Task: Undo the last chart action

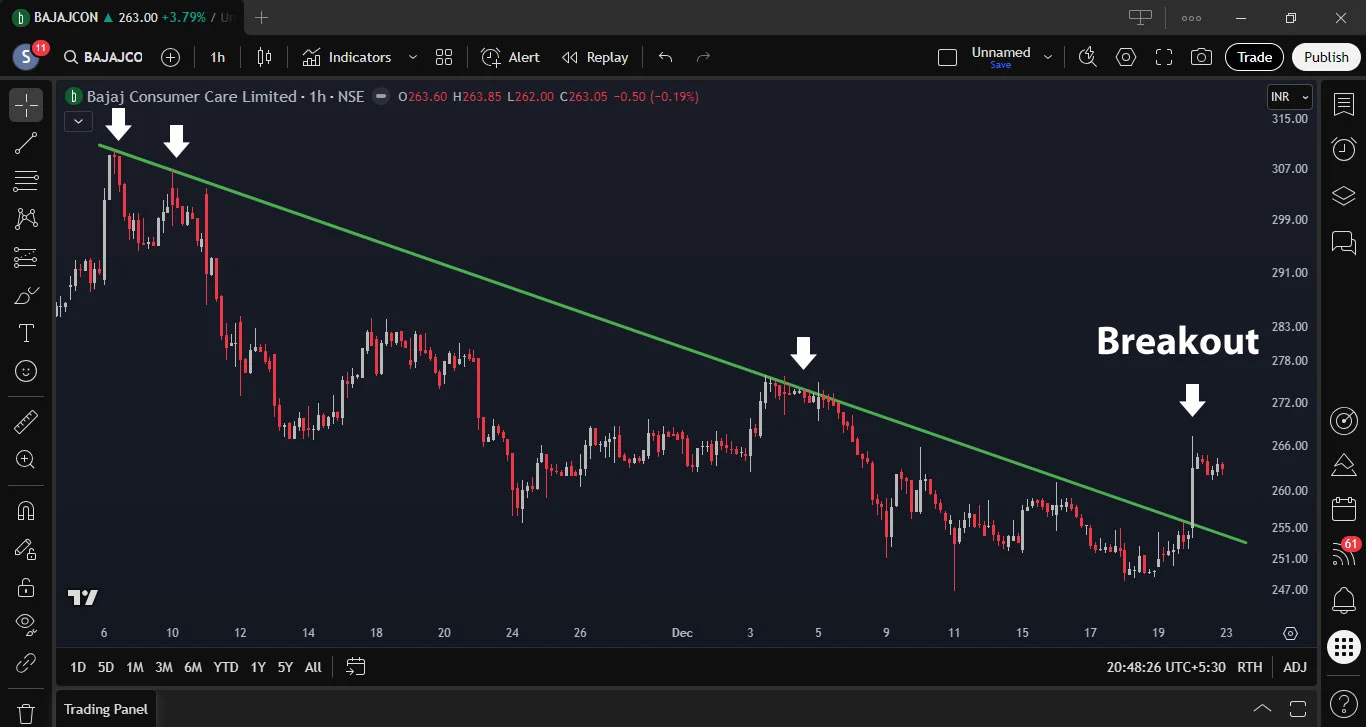Action: (666, 57)
